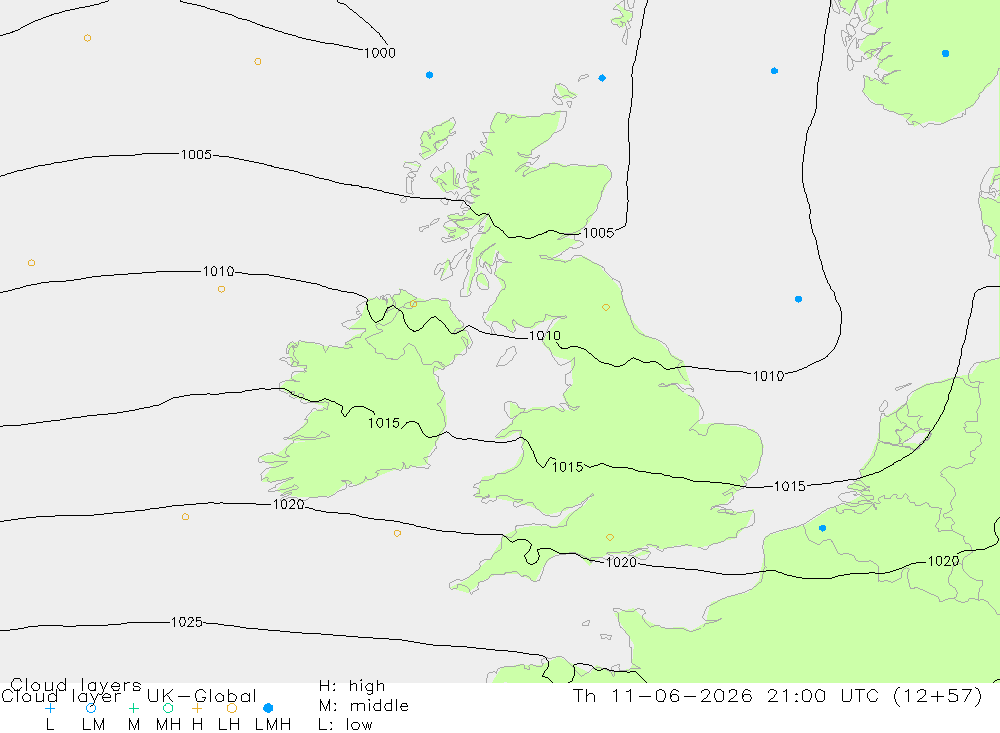Click the 'UK-Global' model name text
The height and width of the screenshot is (733, 1000).
202,696
